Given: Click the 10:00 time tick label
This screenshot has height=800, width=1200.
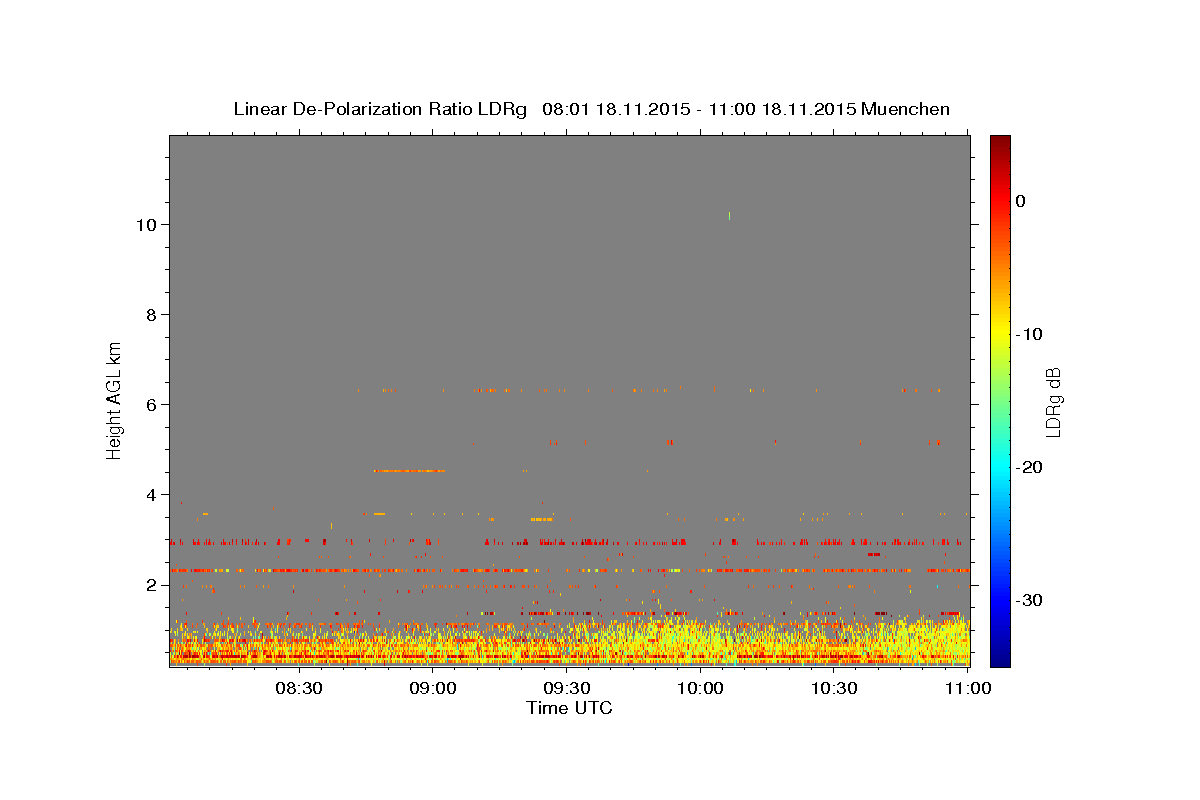Looking at the screenshot, I should 701,688.
